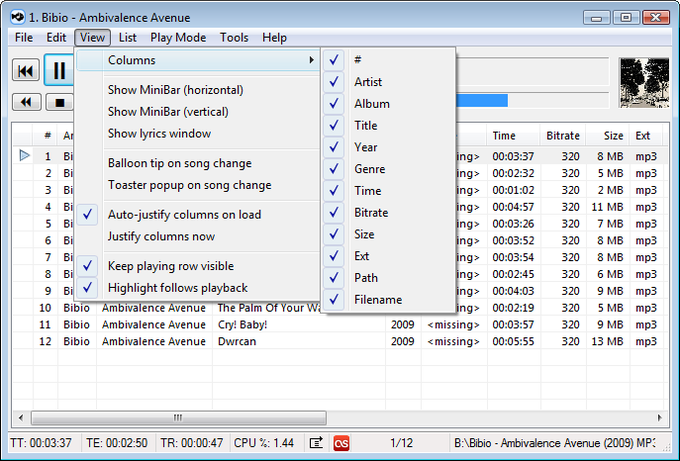Click the scrollbar right arrow

point(659,418)
